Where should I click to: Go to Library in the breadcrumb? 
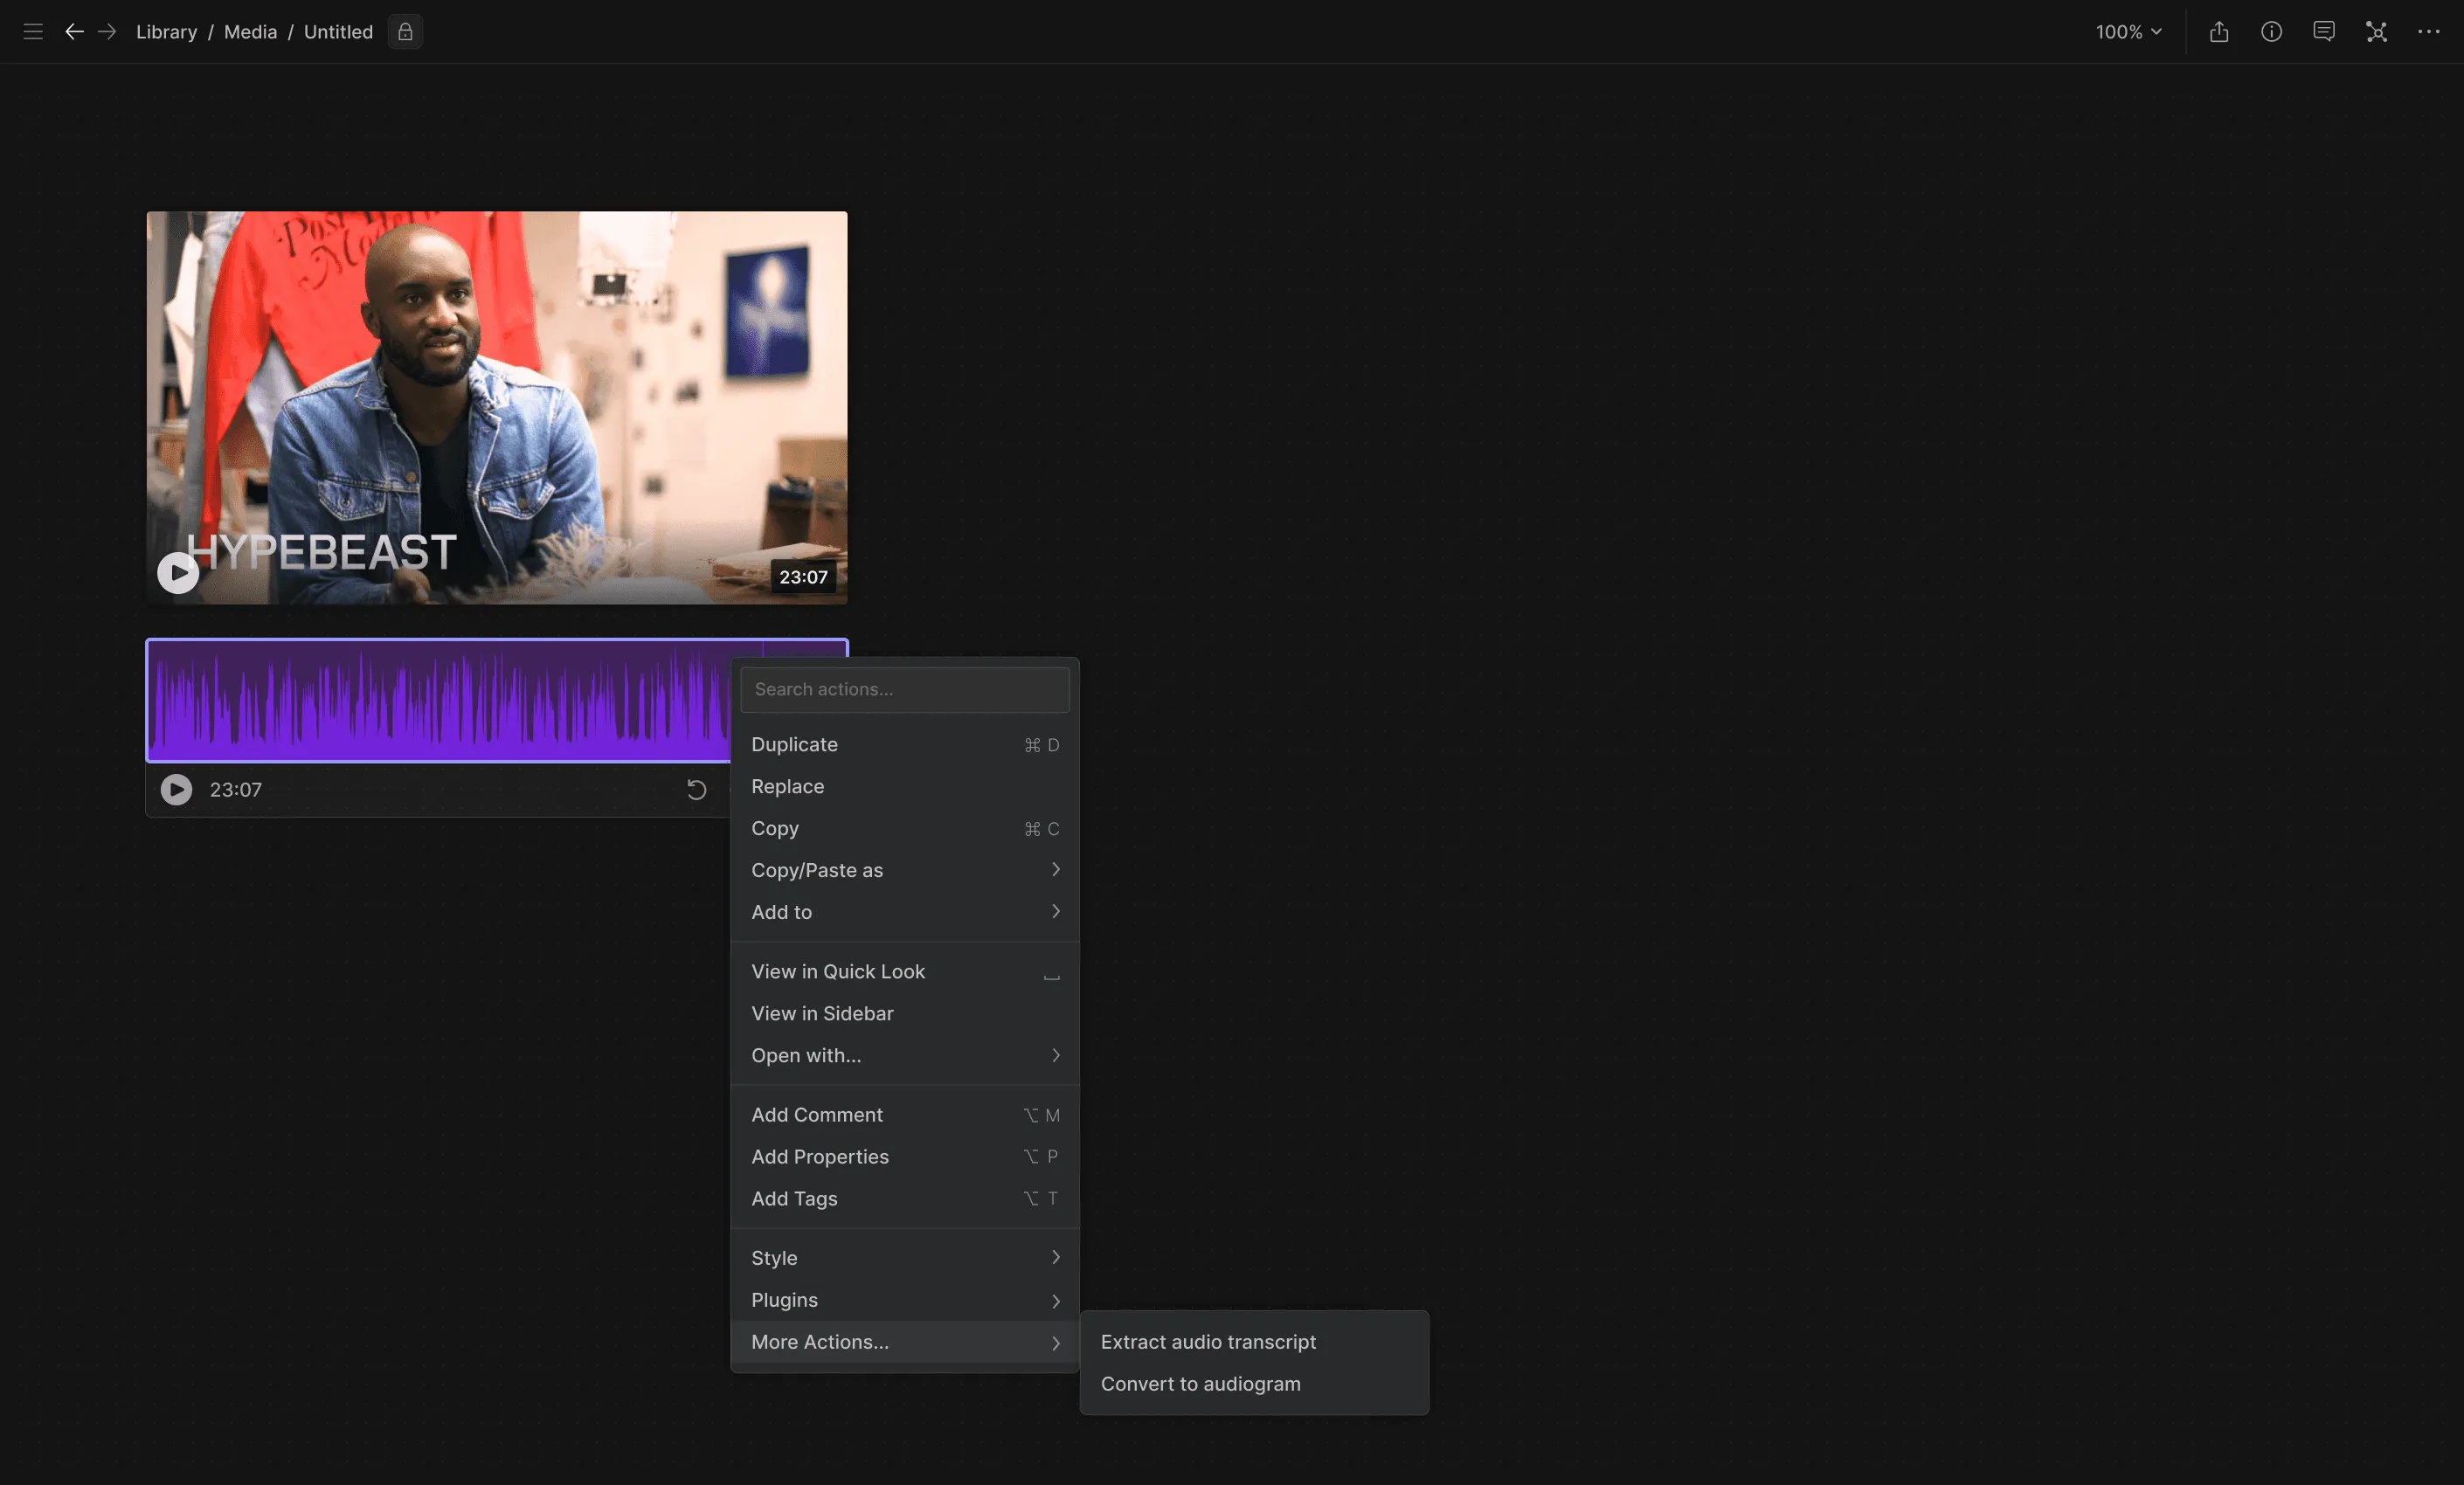pos(166,32)
